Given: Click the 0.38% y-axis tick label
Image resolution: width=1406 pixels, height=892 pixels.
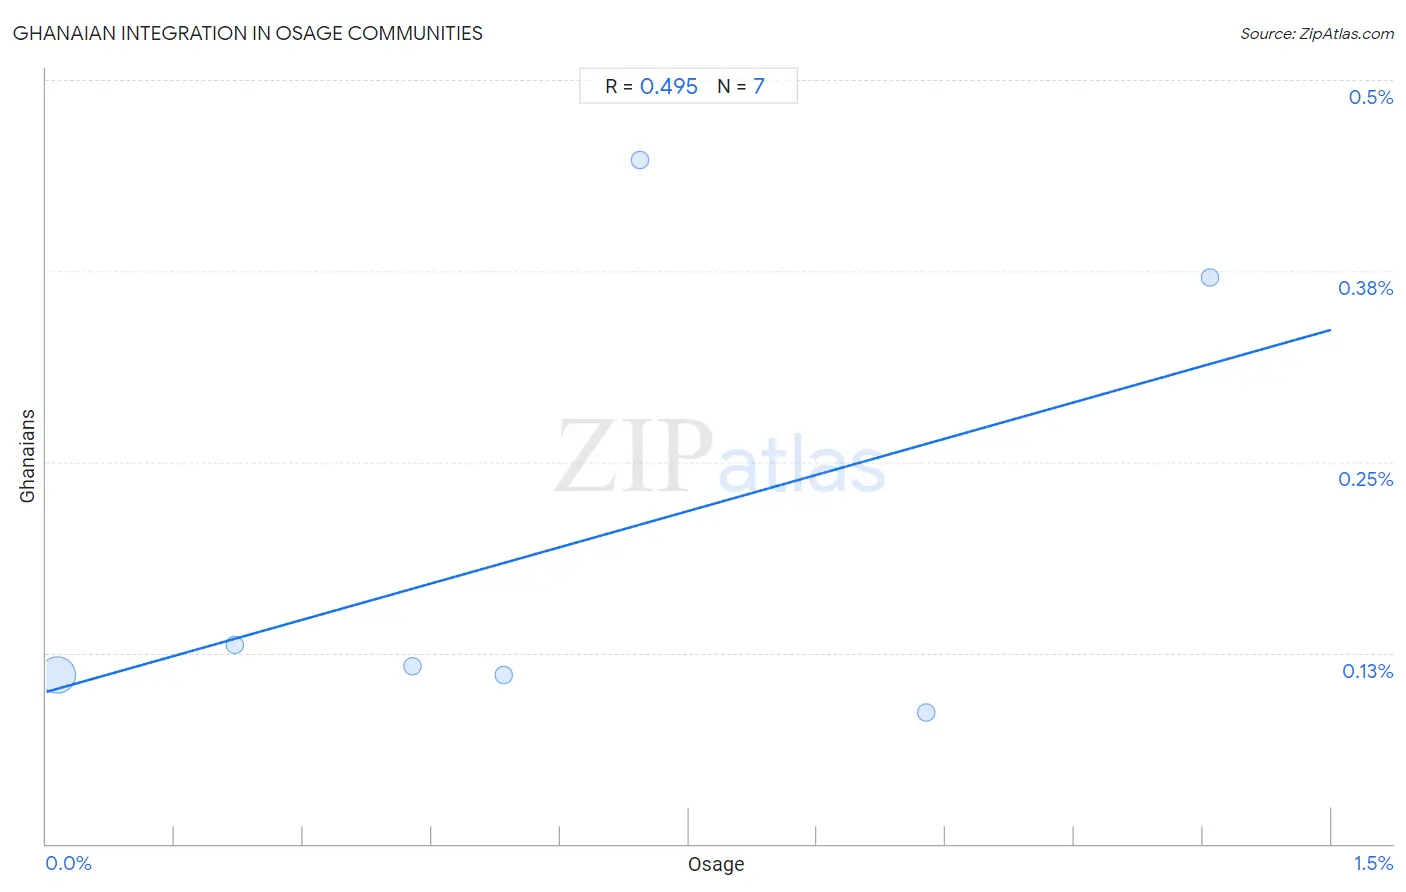Looking at the screenshot, I should point(1366,288).
